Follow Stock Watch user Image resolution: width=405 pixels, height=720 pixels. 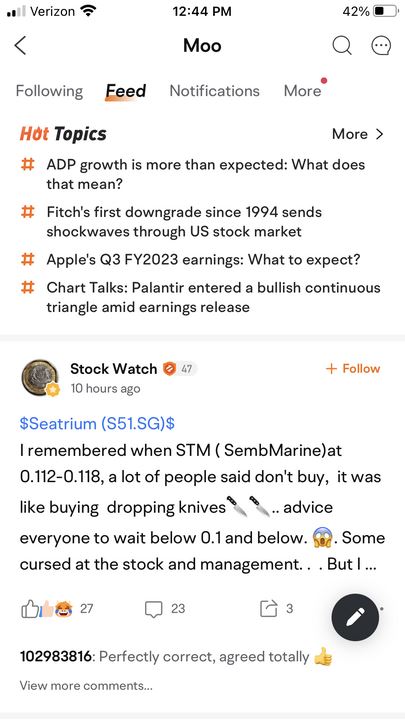pos(353,368)
